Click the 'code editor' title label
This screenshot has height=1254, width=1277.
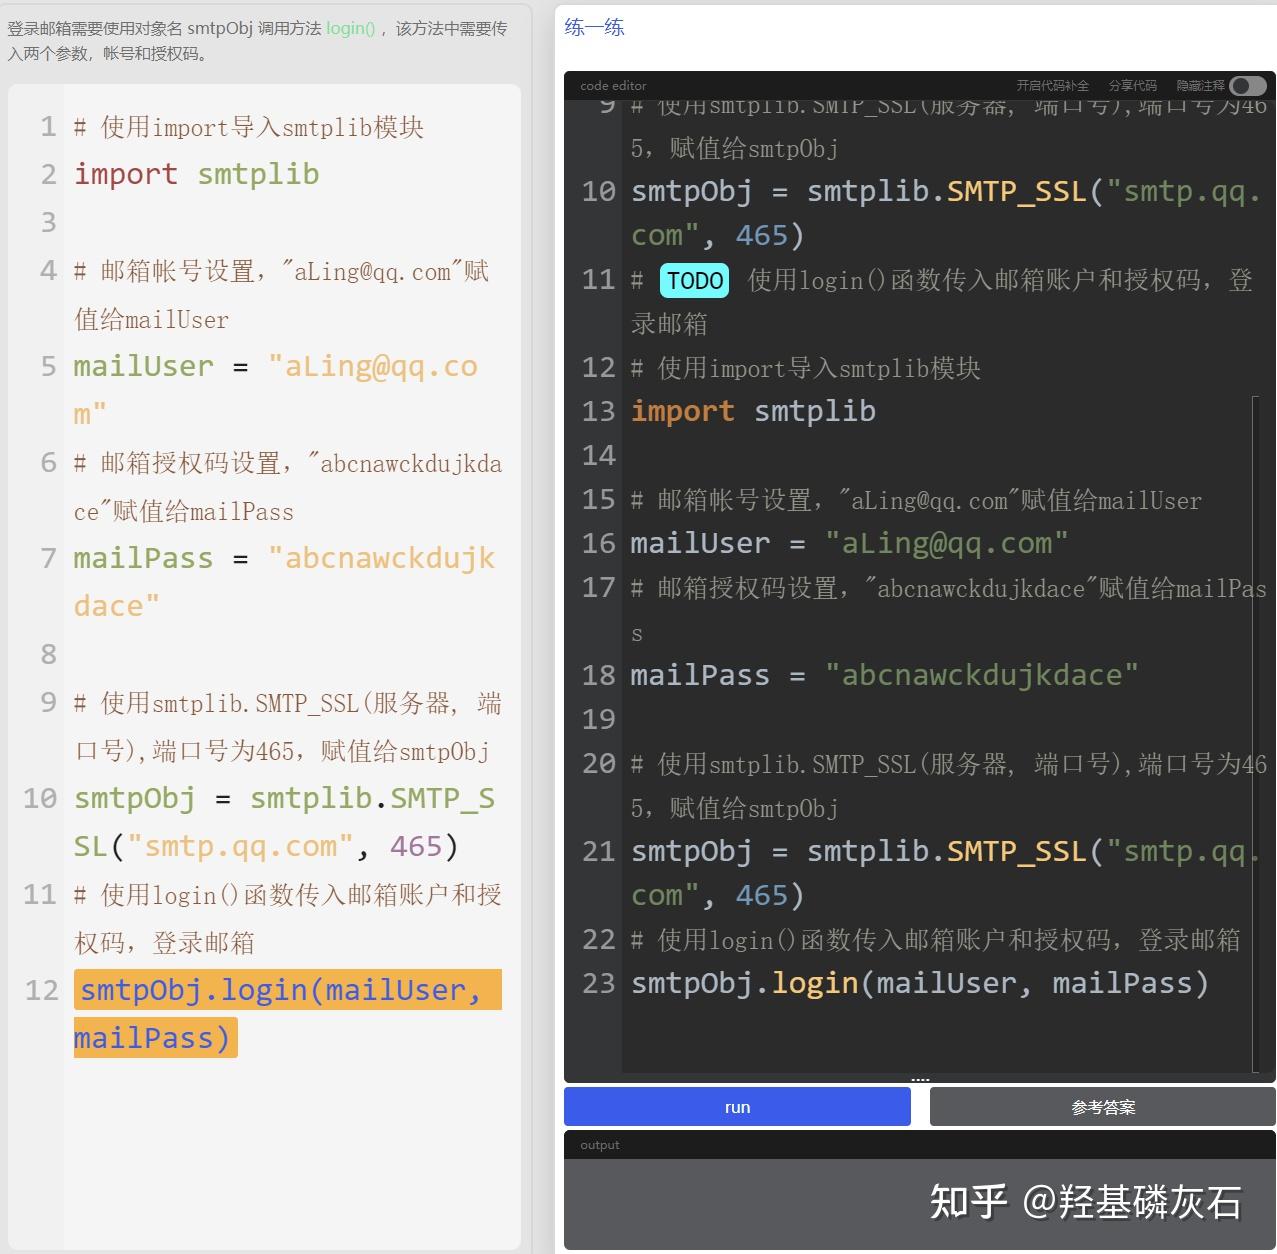[x=613, y=86]
